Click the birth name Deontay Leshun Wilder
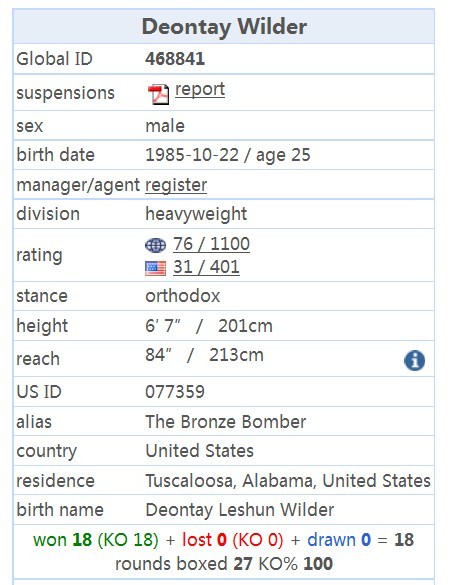Viewport: 453px width, 585px height. click(240, 510)
